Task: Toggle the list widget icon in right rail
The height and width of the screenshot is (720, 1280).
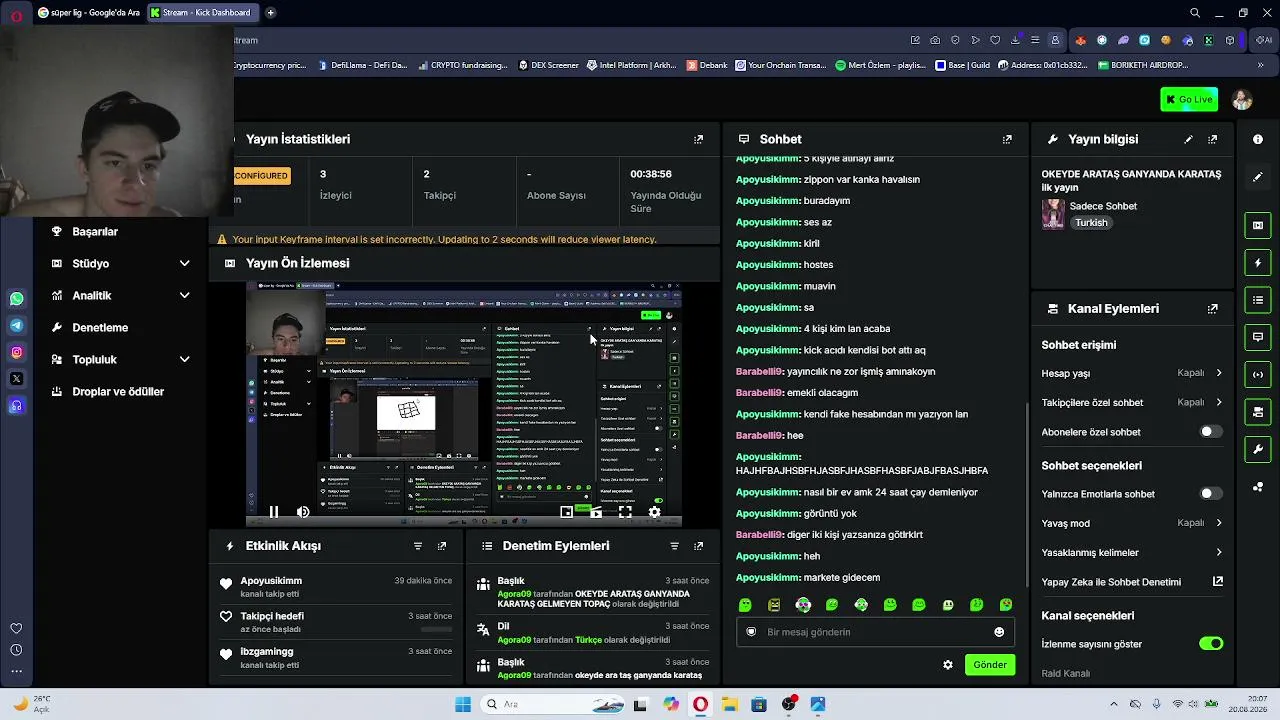Action: (x=1258, y=300)
